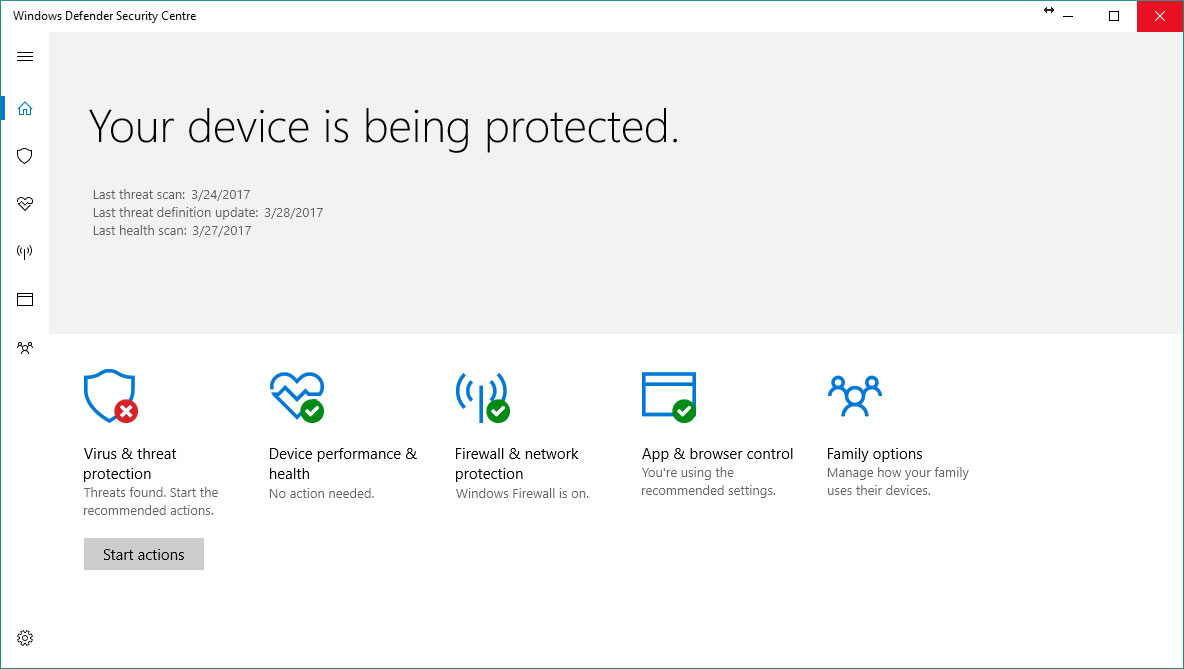Image resolution: width=1184 pixels, height=669 pixels.
Task: Open Device performance & health sidebar heart
Action: point(25,204)
